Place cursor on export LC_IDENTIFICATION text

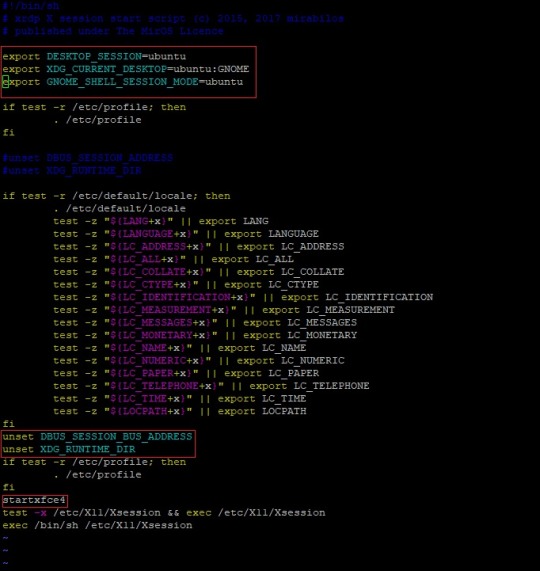coord(357,297)
